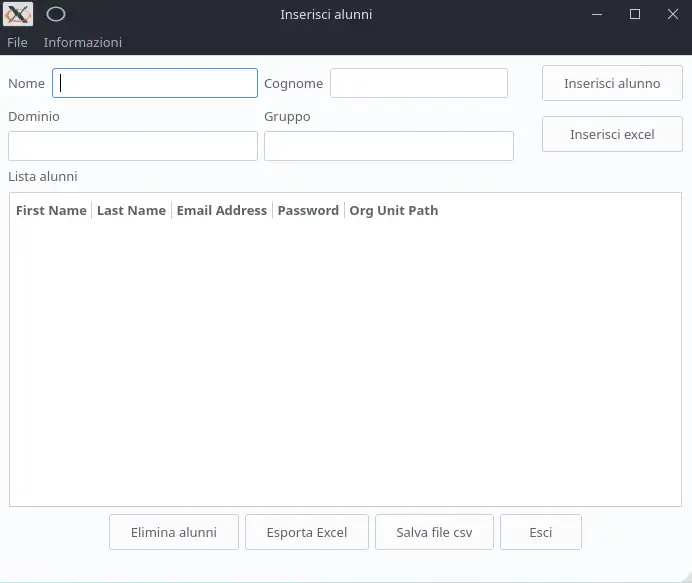Click the Esci button
The width and height of the screenshot is (692, 583).
point(541,532)
